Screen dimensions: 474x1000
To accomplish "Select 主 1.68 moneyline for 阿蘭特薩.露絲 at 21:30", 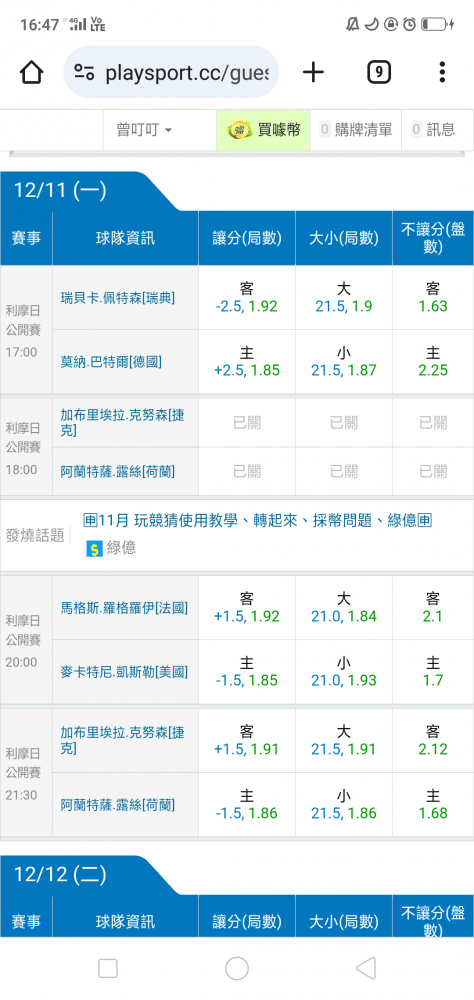I will pos(433,805).
